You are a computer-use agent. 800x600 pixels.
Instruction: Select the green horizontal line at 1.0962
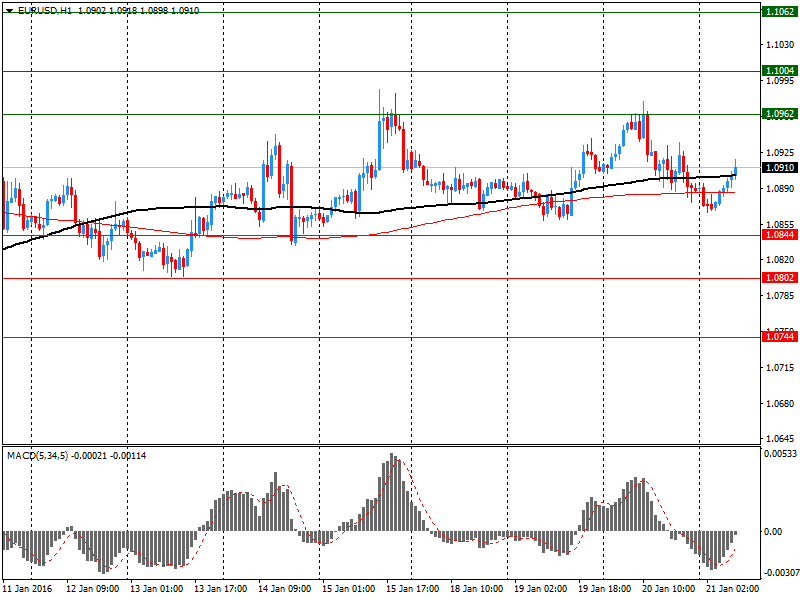tap(381, 114)
